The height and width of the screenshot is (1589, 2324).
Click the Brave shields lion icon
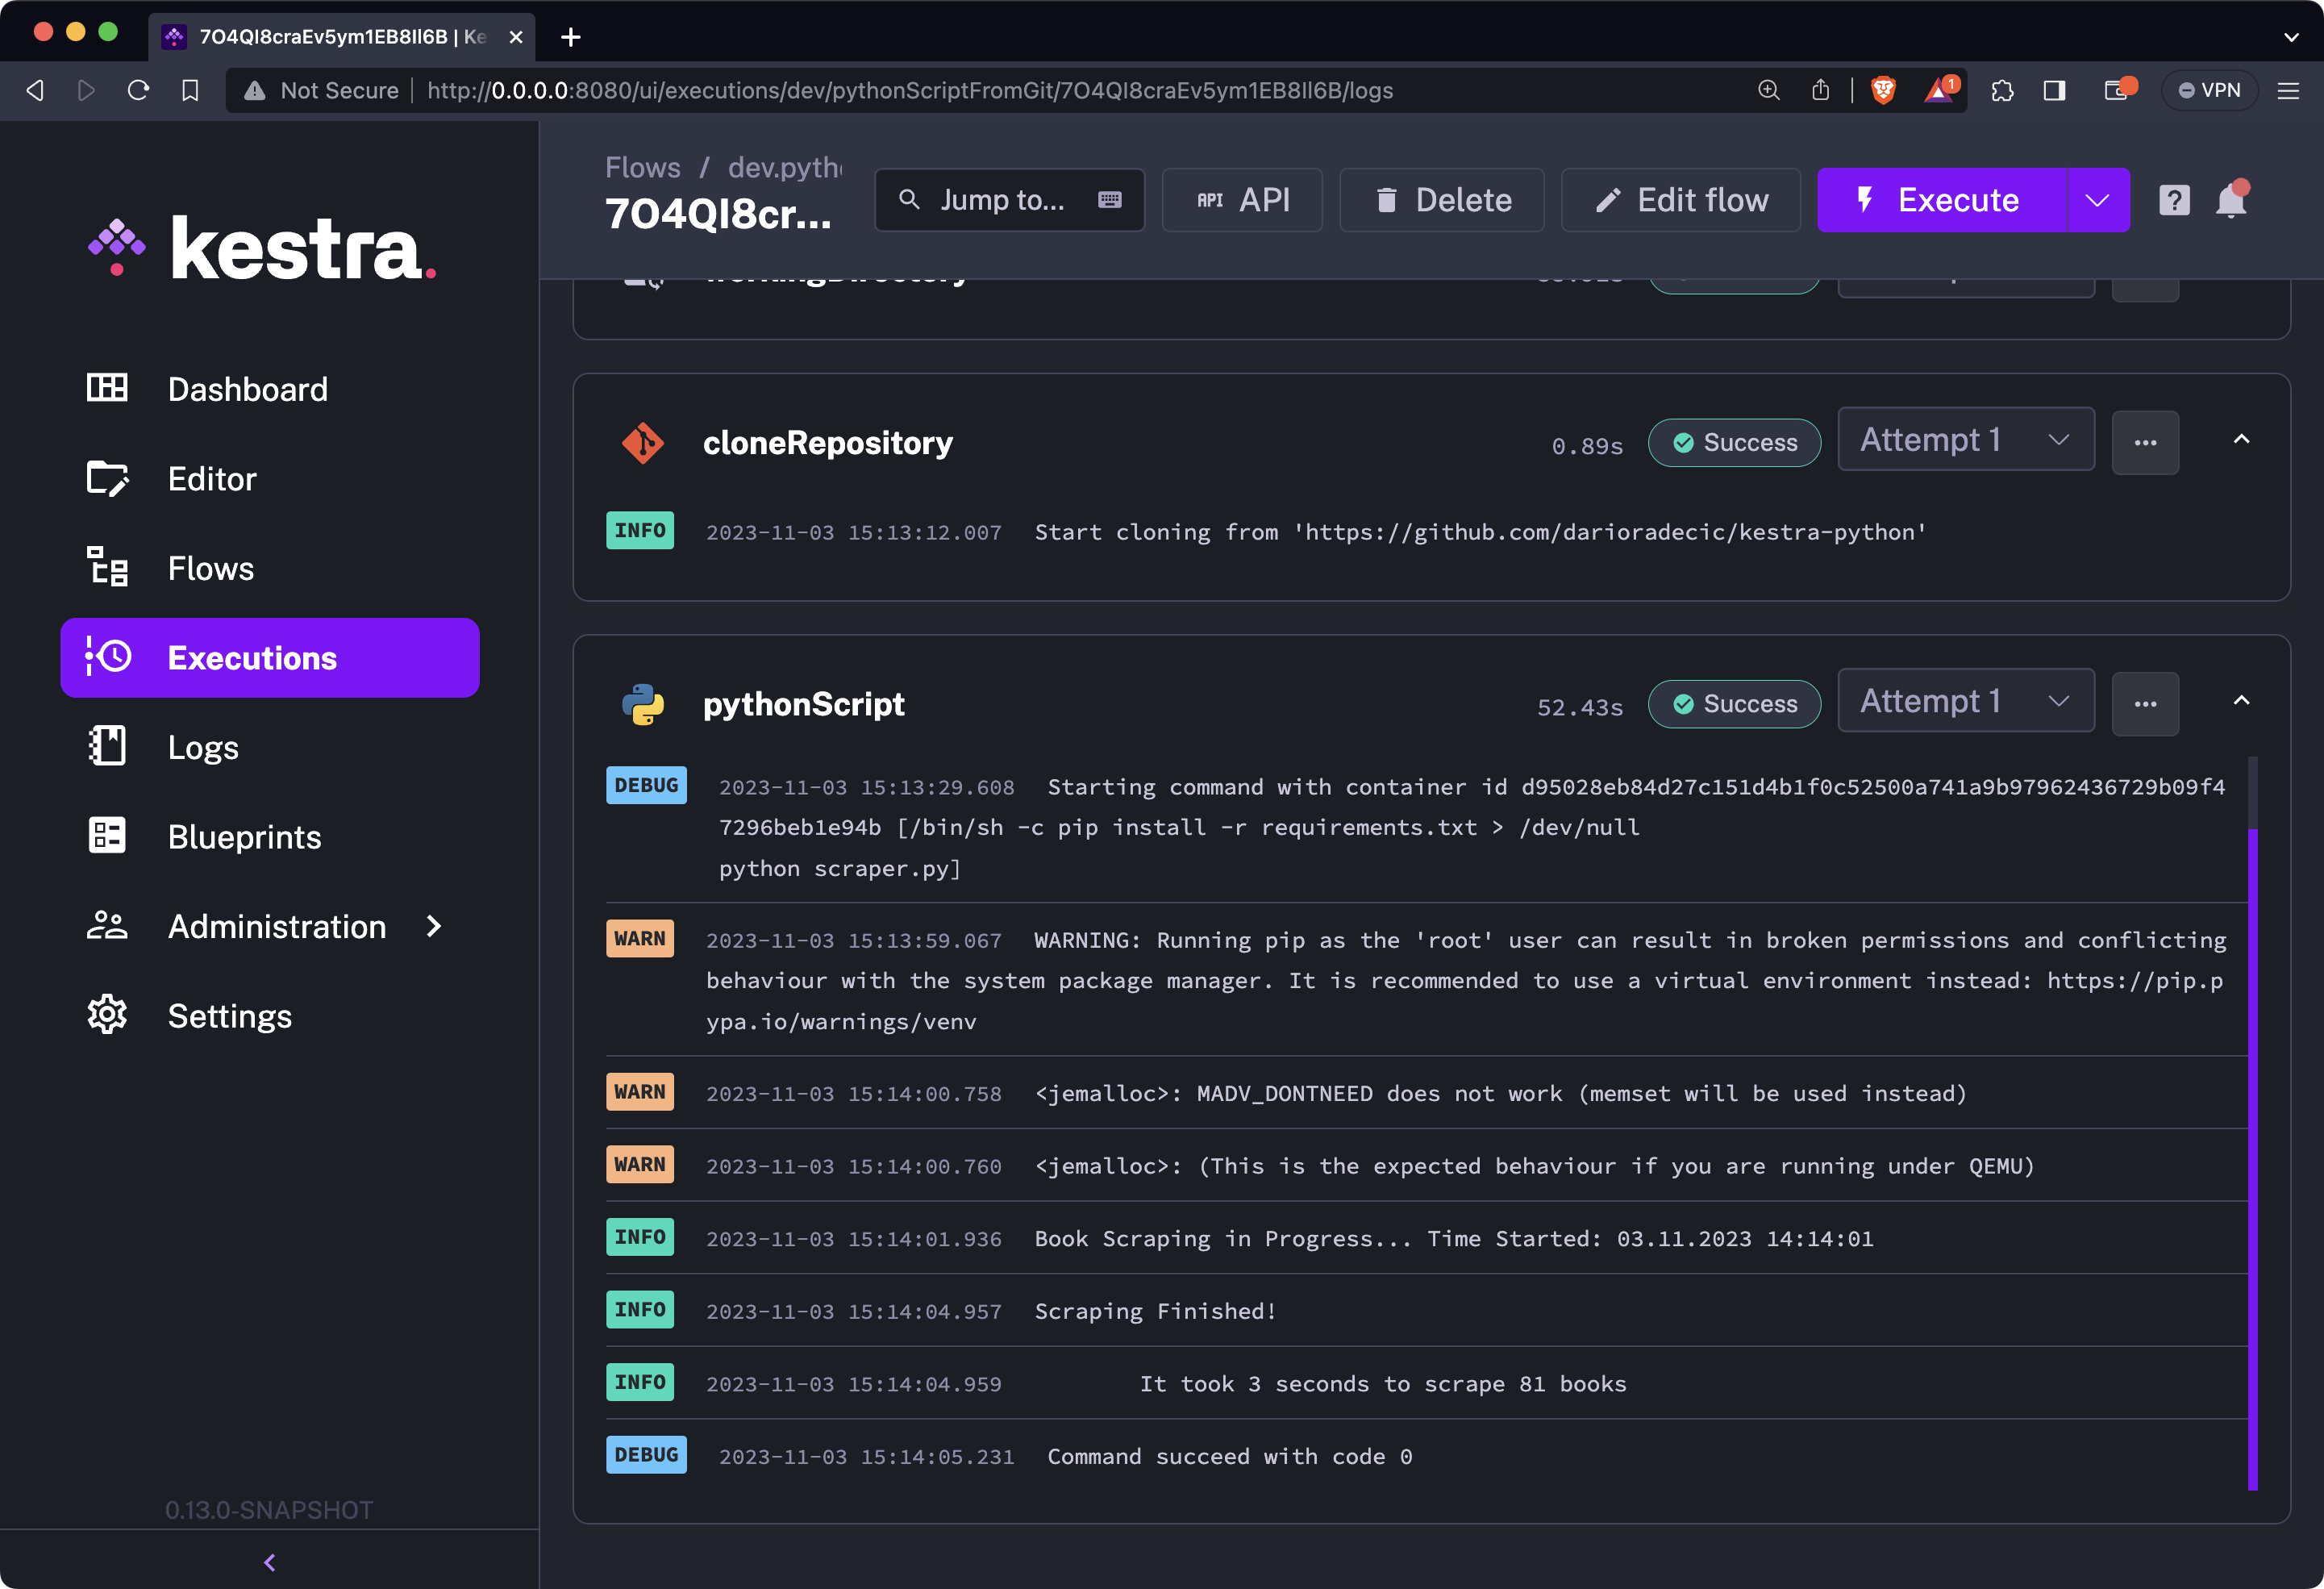tap(1883, 90)
